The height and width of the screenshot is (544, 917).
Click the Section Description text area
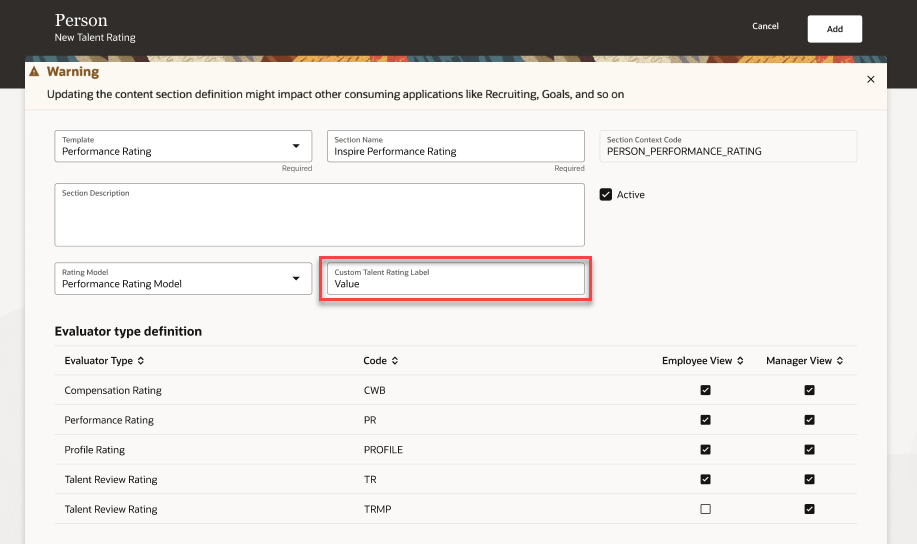(x=319, y=215)
